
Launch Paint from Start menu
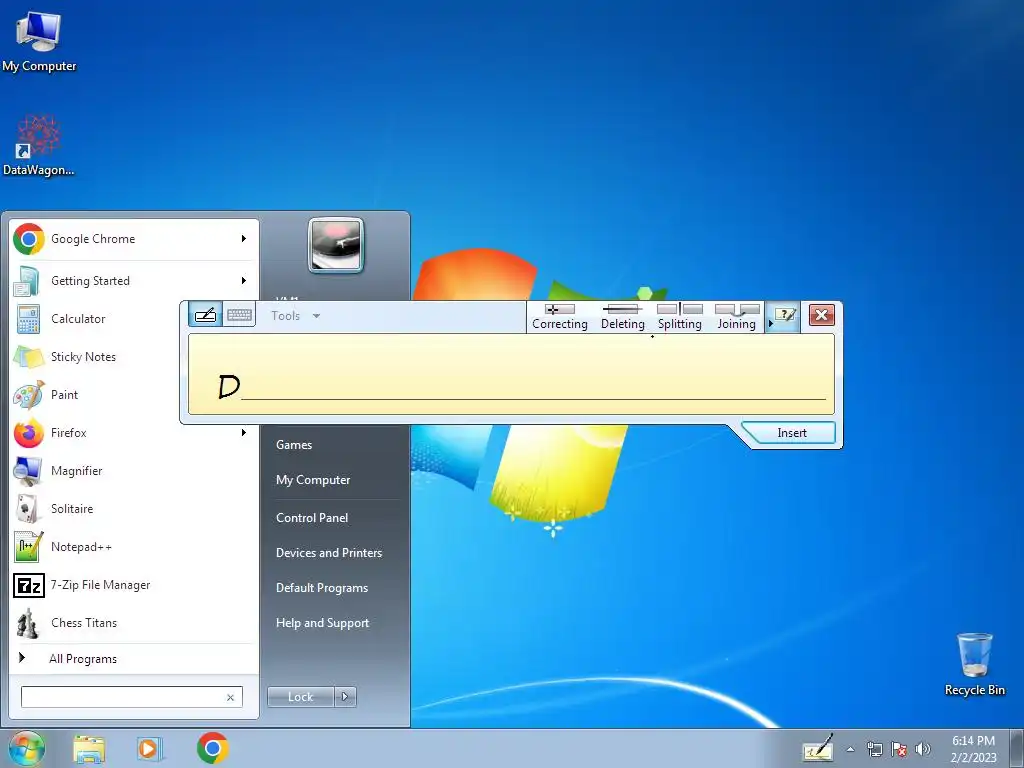point(95,394)
